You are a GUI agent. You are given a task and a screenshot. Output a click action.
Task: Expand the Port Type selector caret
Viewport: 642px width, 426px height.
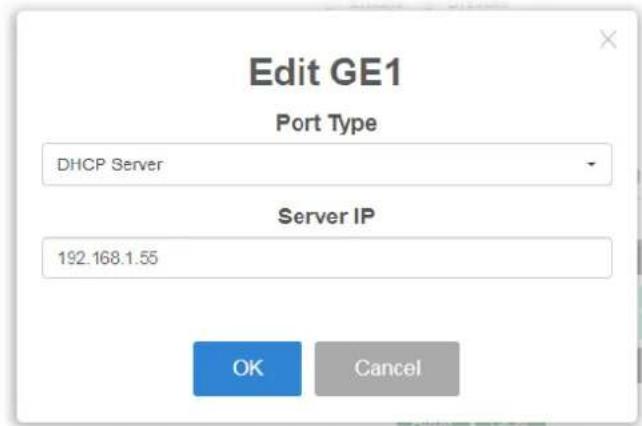(x=591, y=164)
